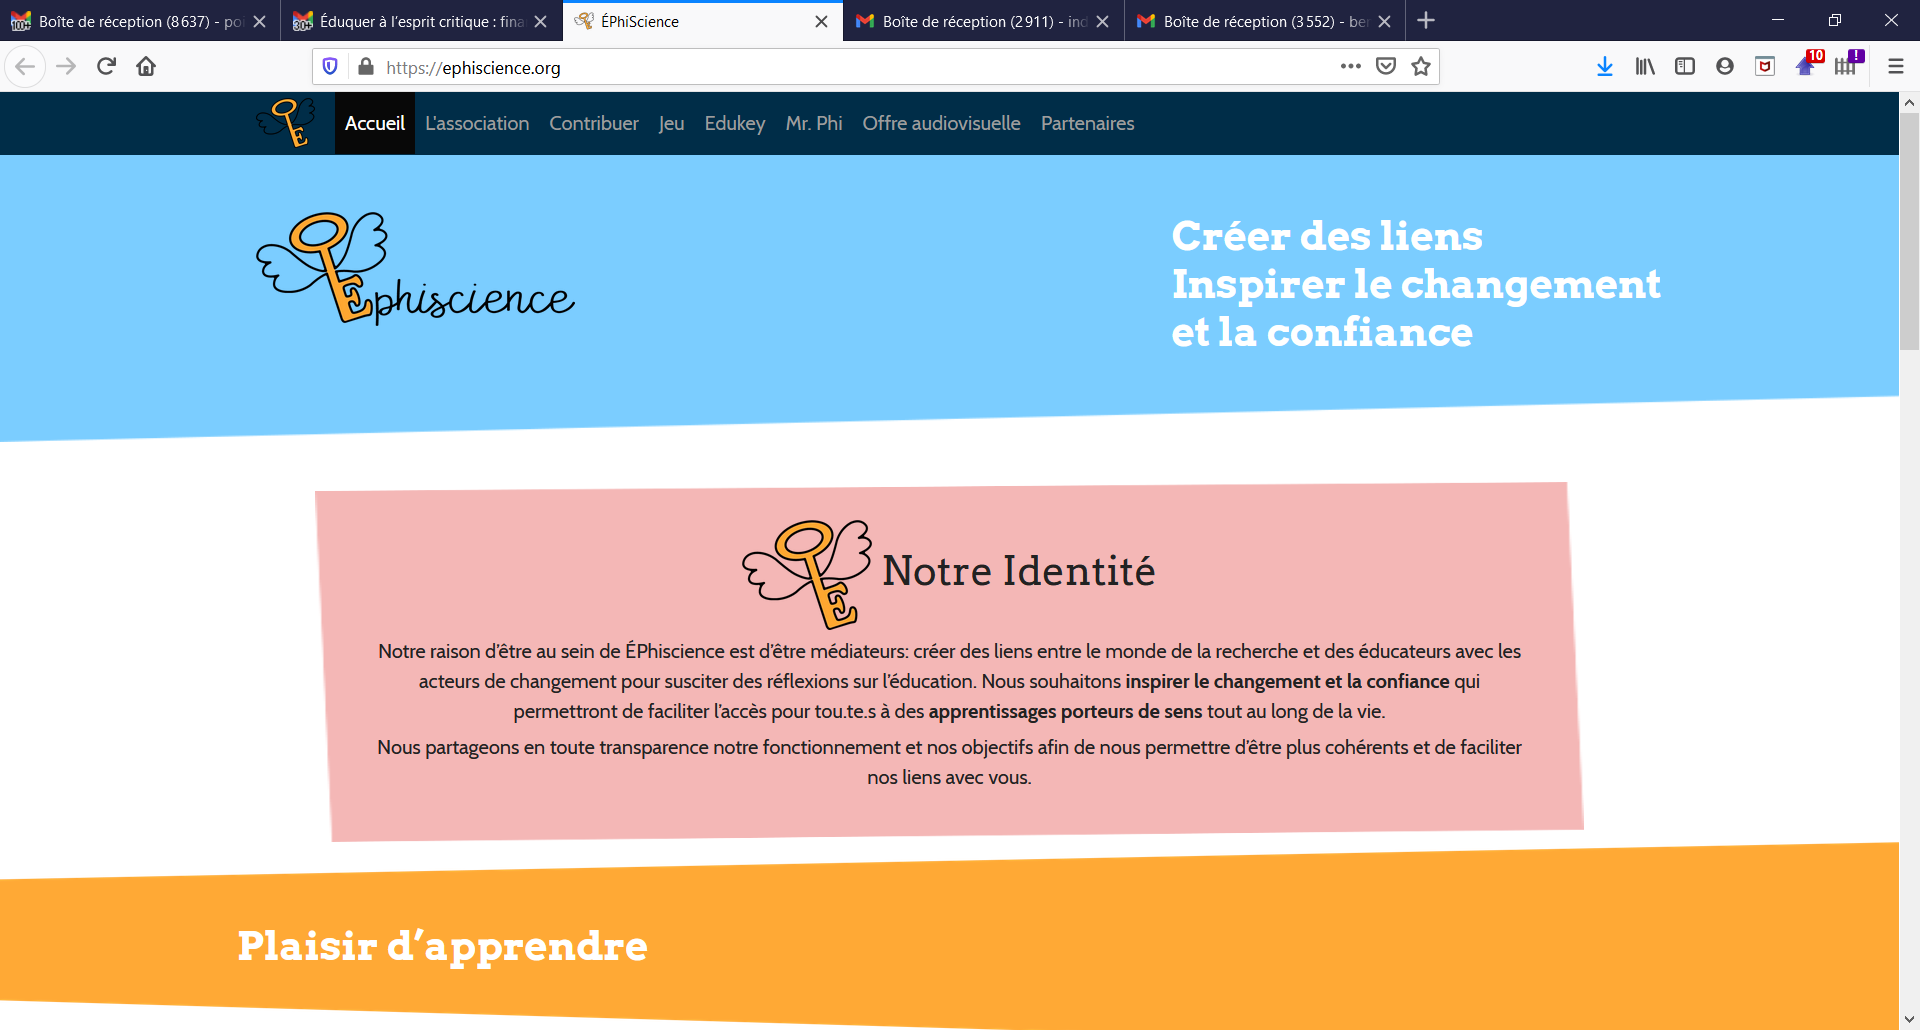Screen dimensions: 1920x1030
Task: Open a new browser tab
Action: point(1426,20)
